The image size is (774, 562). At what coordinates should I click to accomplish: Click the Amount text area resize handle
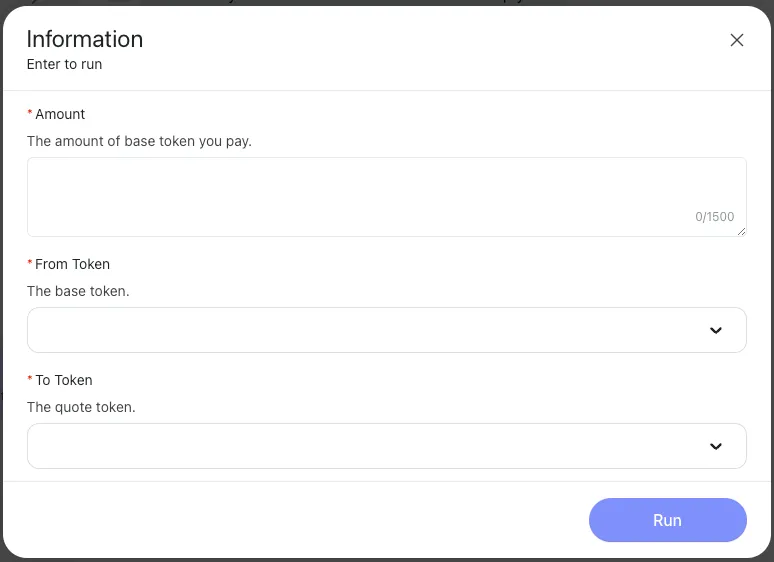tap(742, 232)
